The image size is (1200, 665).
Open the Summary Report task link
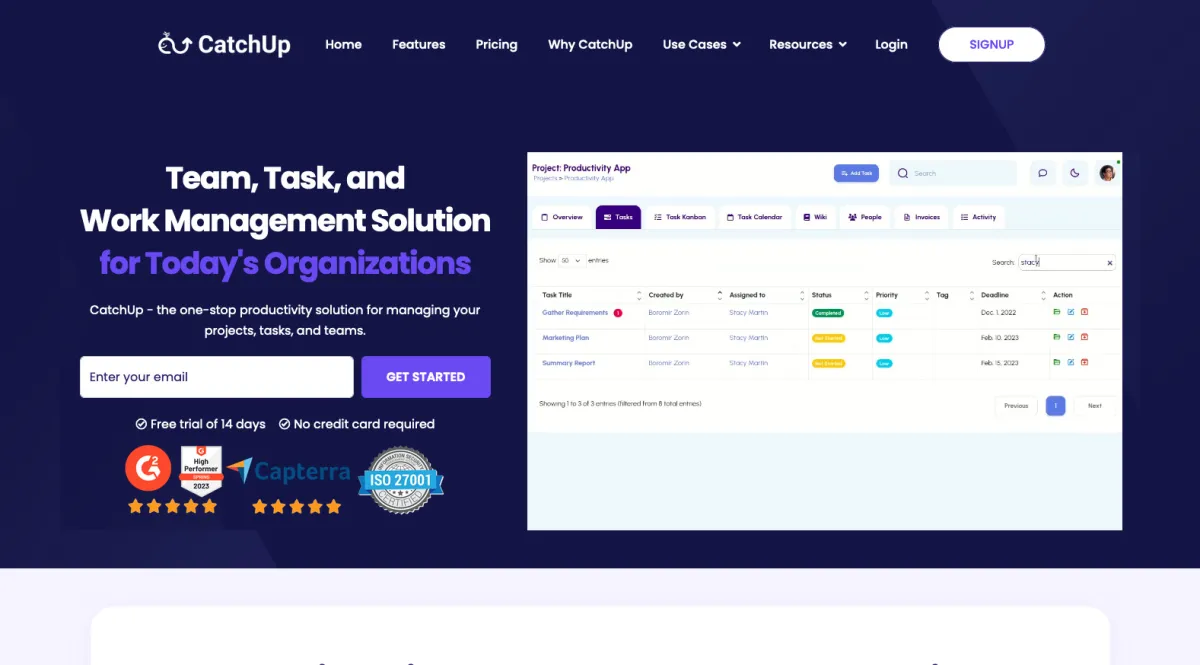[569, 363]
